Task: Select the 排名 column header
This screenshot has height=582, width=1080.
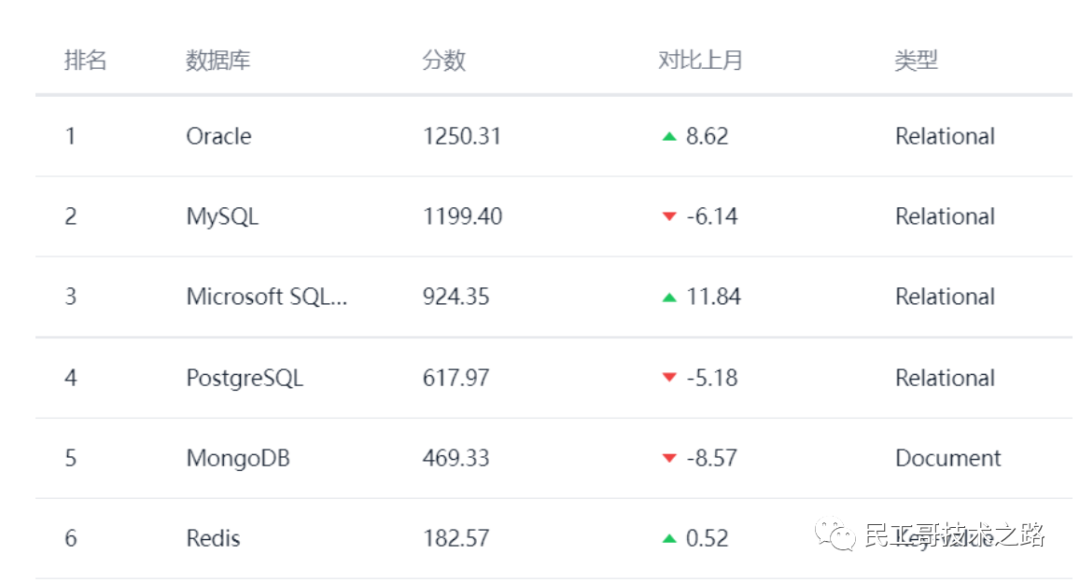Action: (x=86, y=60)
